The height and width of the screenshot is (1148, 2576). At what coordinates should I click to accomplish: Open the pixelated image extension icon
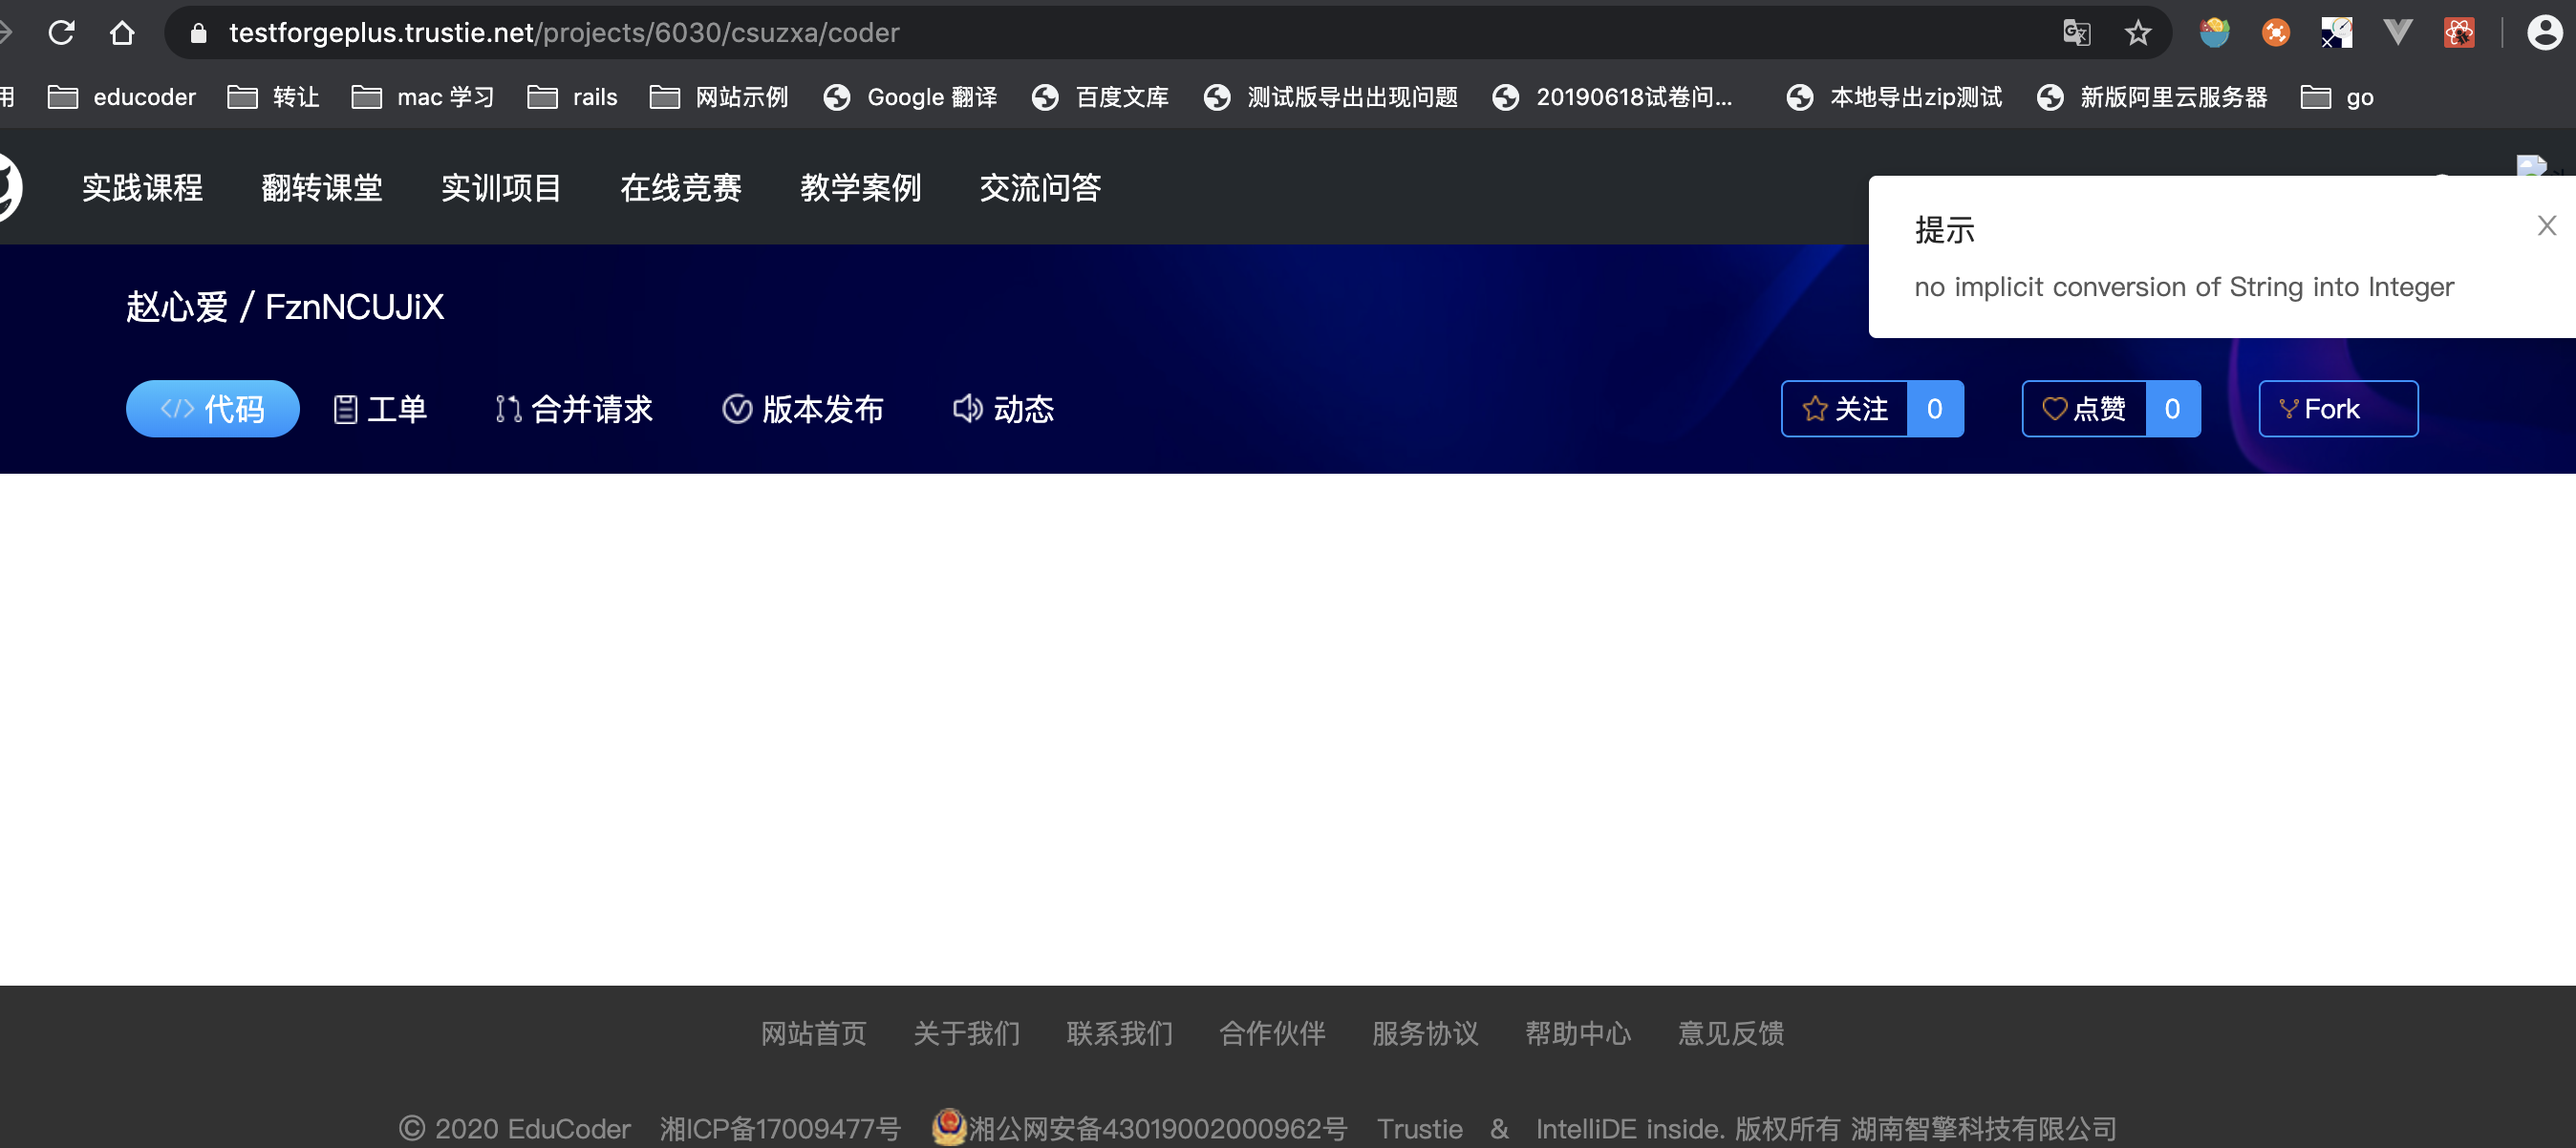coord(2337,33)
